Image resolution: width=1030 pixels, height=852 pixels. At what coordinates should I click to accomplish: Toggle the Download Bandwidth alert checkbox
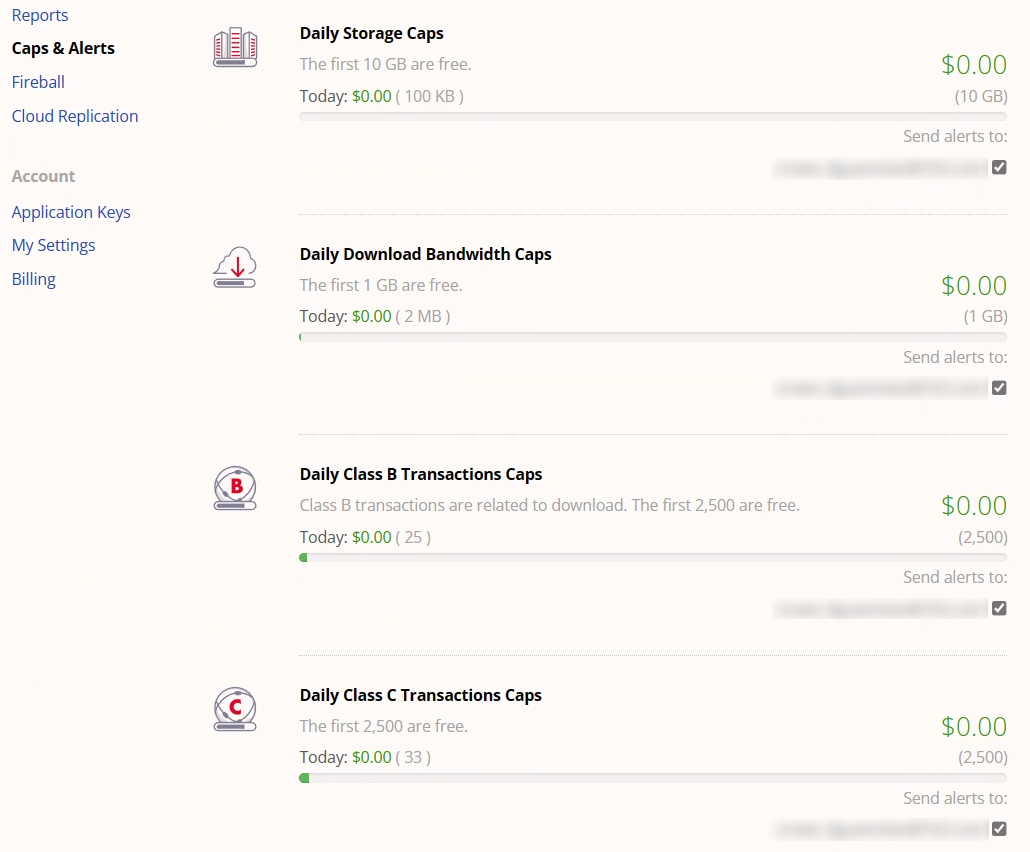[x=999, y=388]
